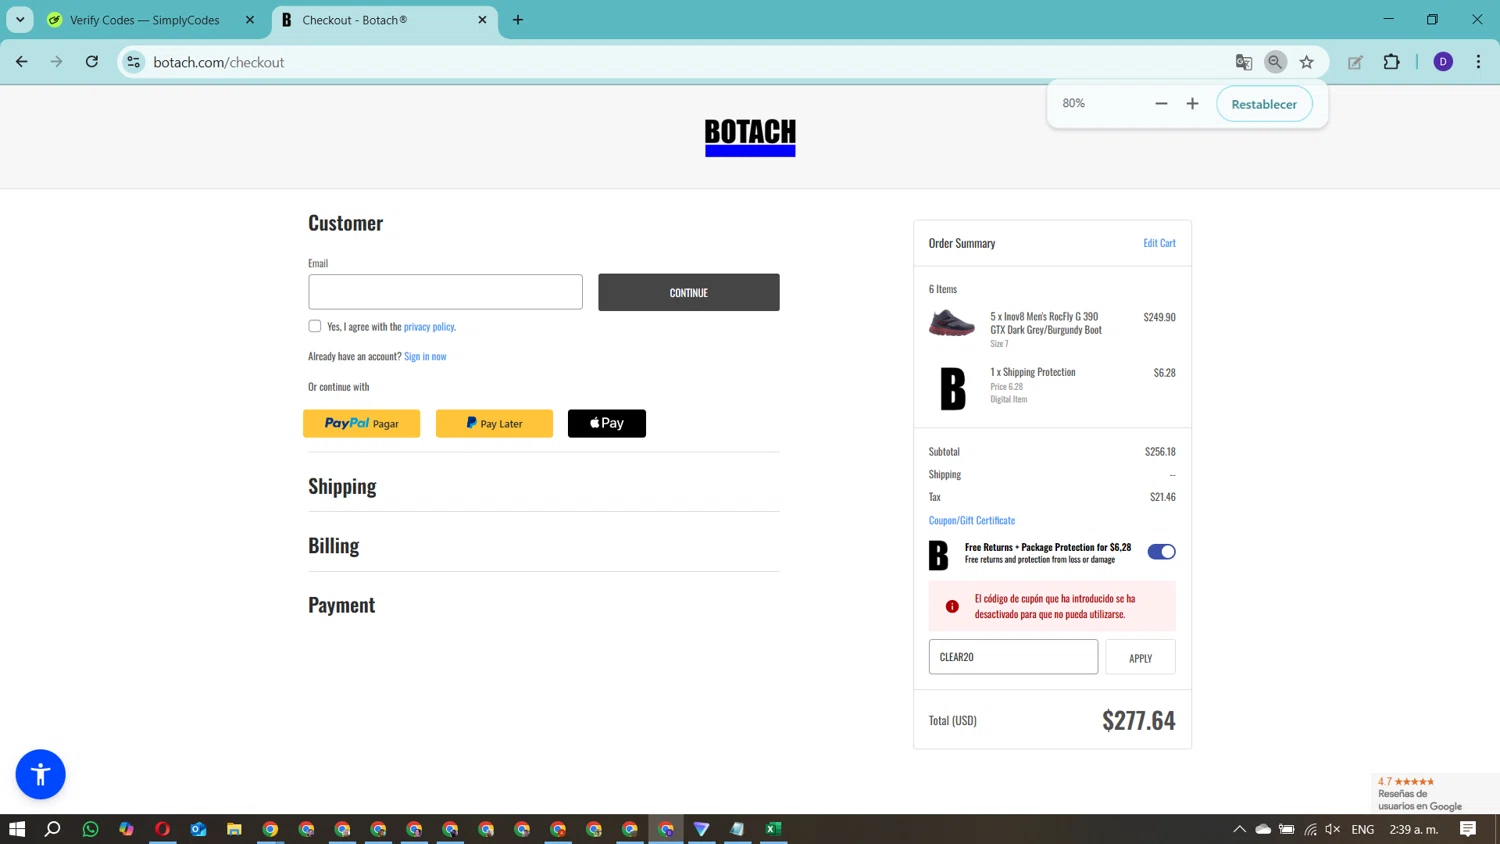The width and height of the screenshot is (1500, 844).
Task: Switch to Verify Codes — SimplyCodes tab
Action: (144, 20)
